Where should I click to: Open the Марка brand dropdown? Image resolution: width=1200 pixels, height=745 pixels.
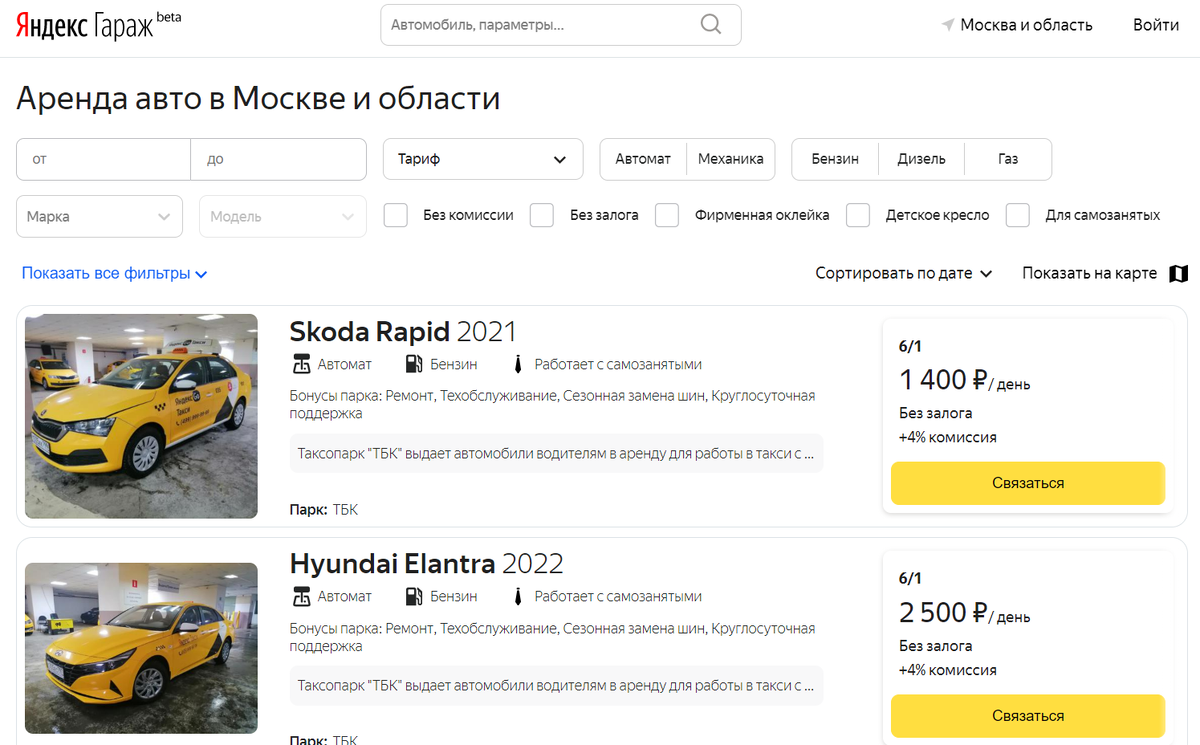99,216
